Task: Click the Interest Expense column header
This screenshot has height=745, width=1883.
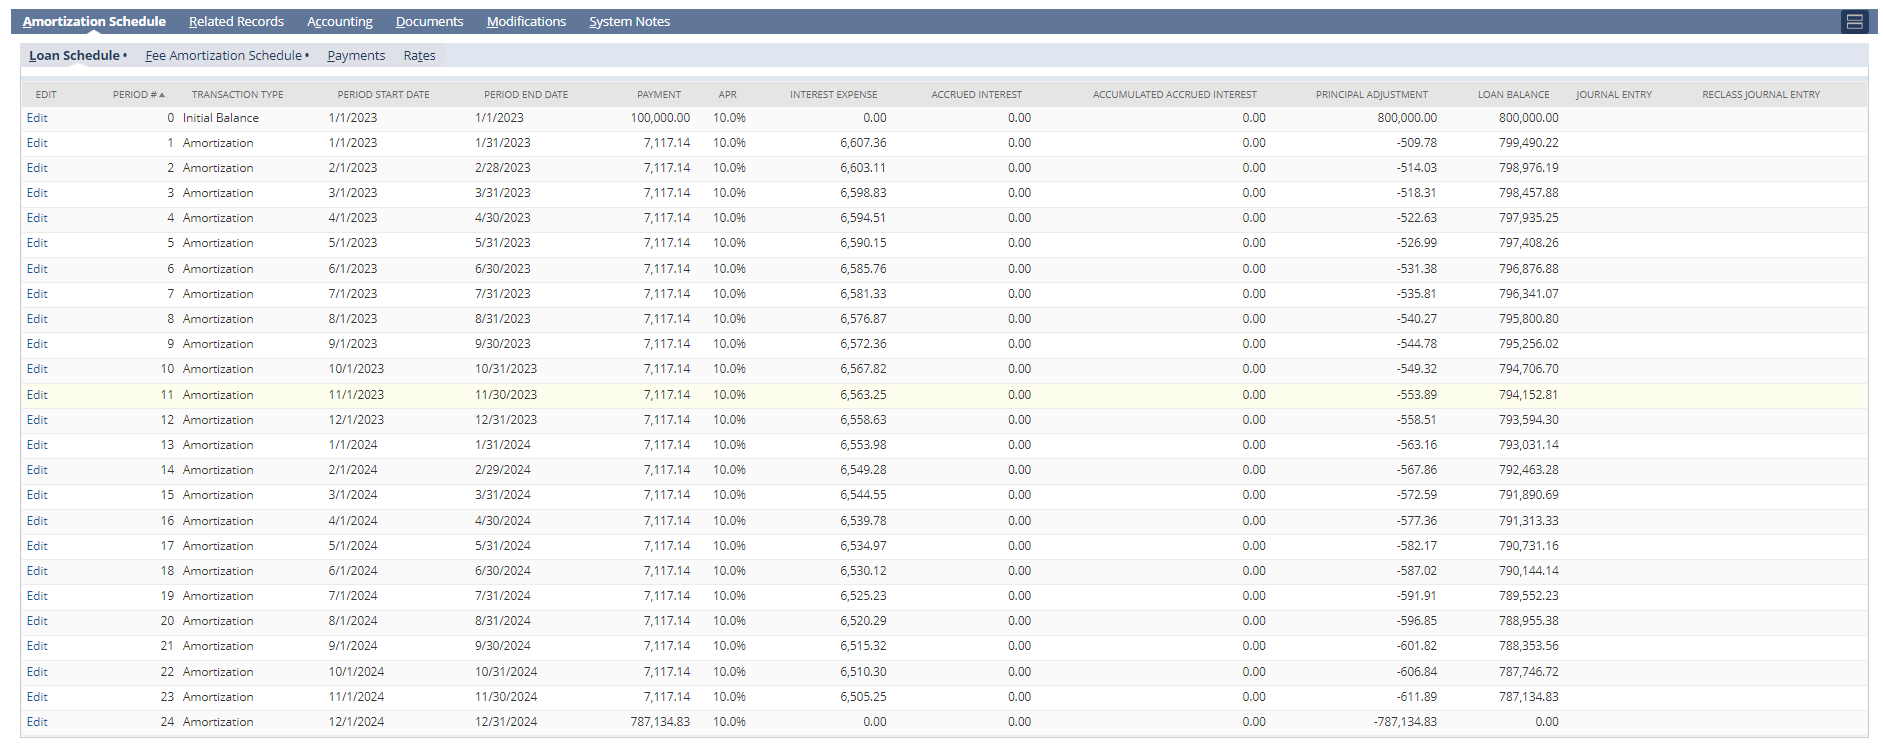Action: coord(833,95)
